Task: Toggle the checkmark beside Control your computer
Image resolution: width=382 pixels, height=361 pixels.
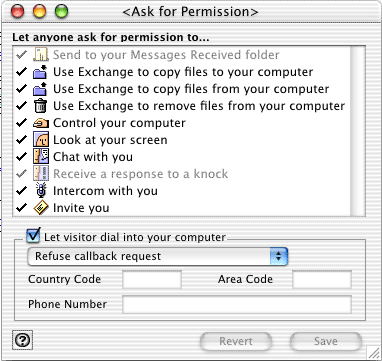Action: point(21,123)
